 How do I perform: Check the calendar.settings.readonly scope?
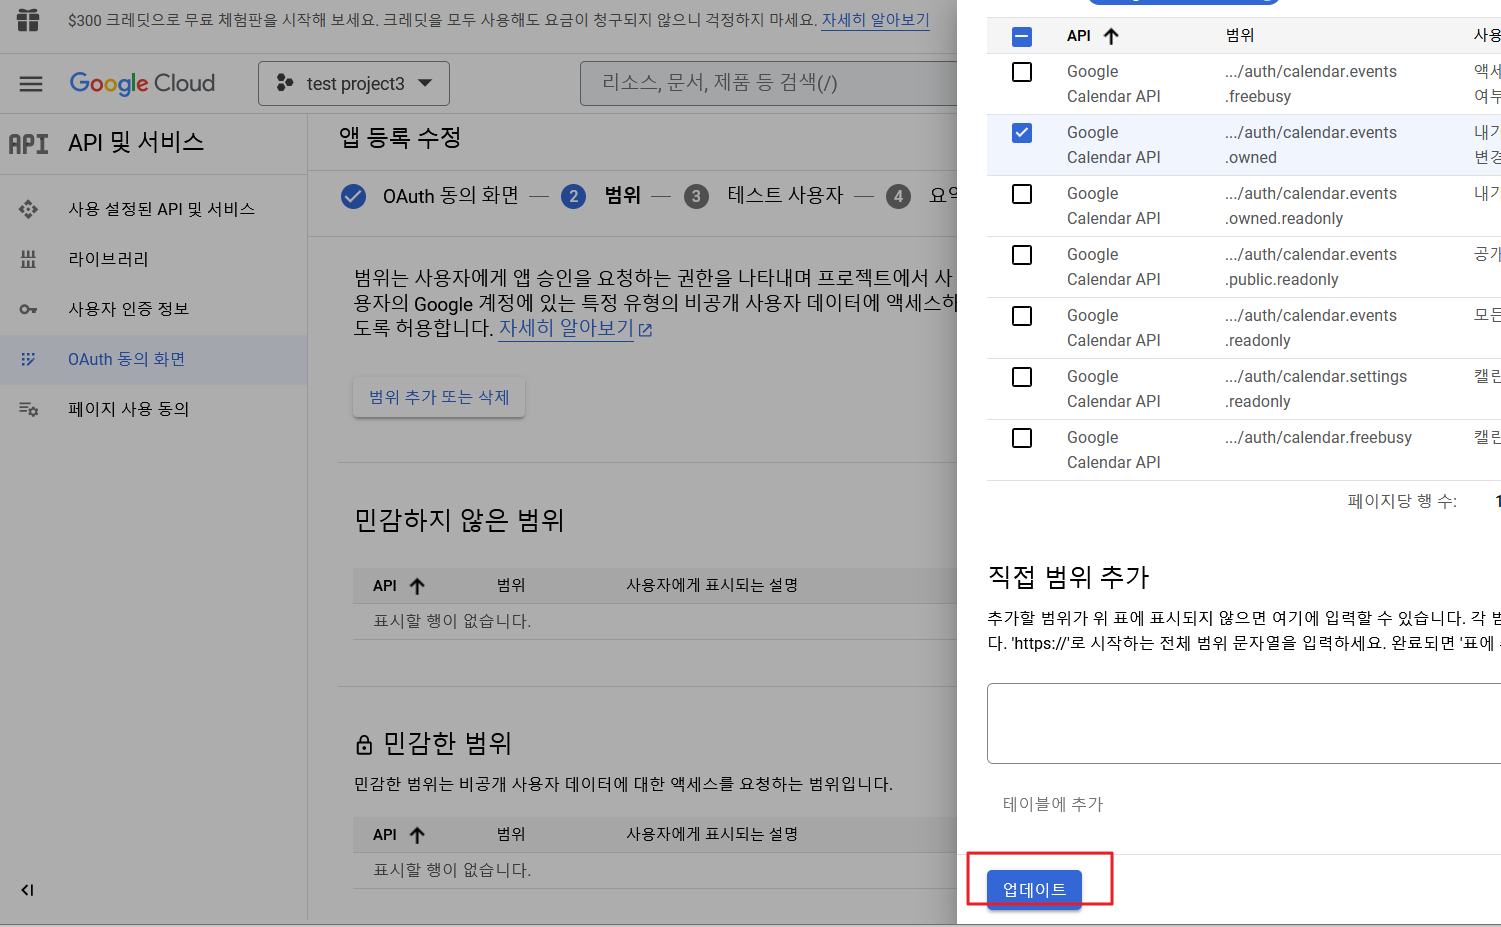[1022, 377]
